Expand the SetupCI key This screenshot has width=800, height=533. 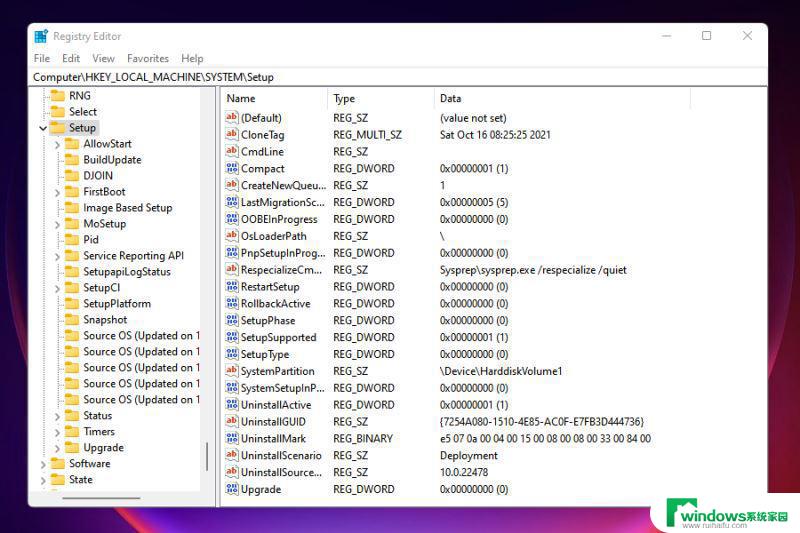point(57,289)
